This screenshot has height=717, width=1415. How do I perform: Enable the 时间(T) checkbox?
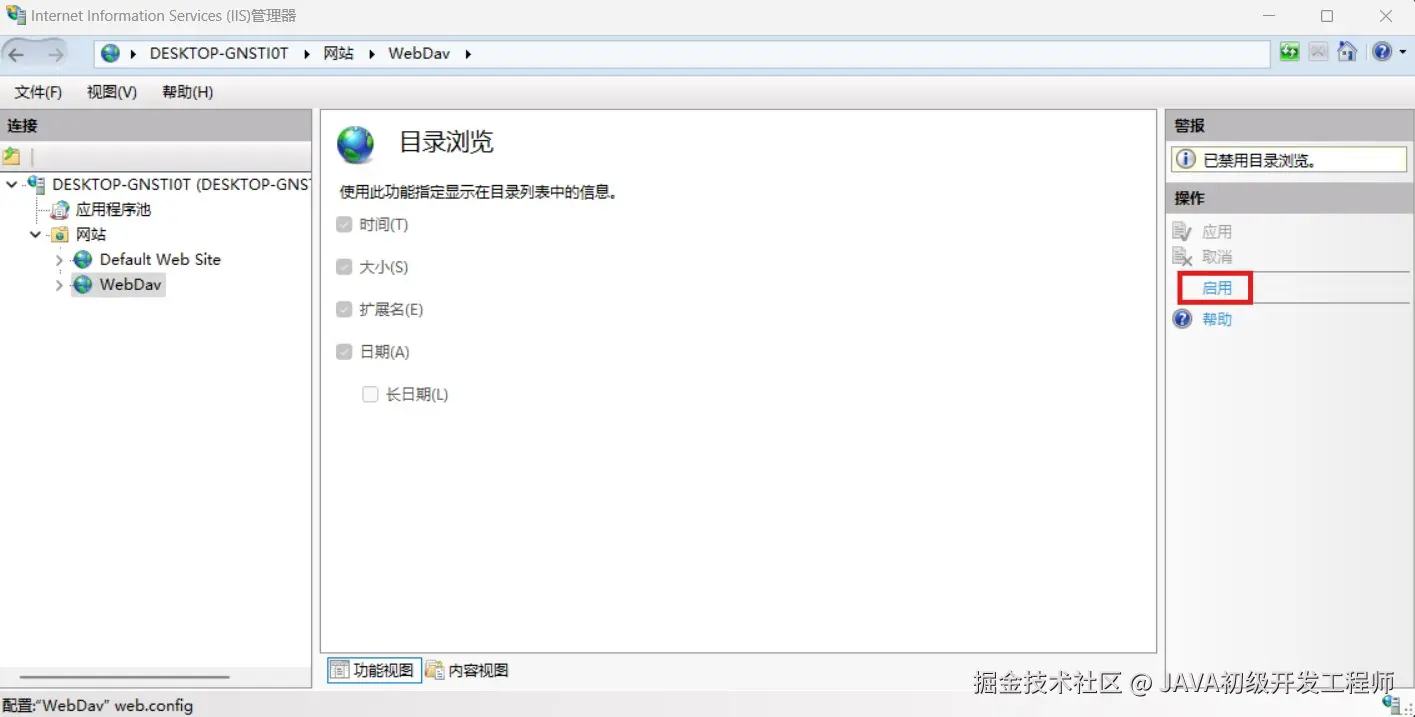click(344, 224)
